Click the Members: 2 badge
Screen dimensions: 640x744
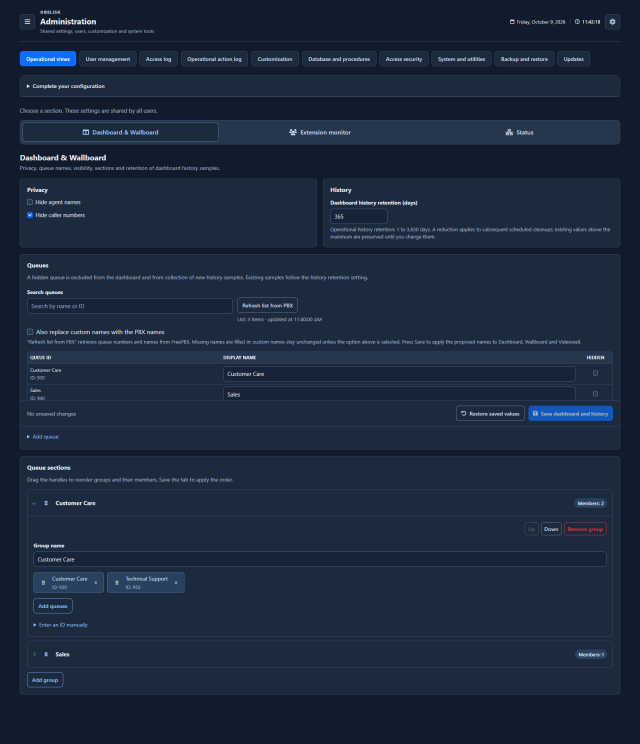591,503
